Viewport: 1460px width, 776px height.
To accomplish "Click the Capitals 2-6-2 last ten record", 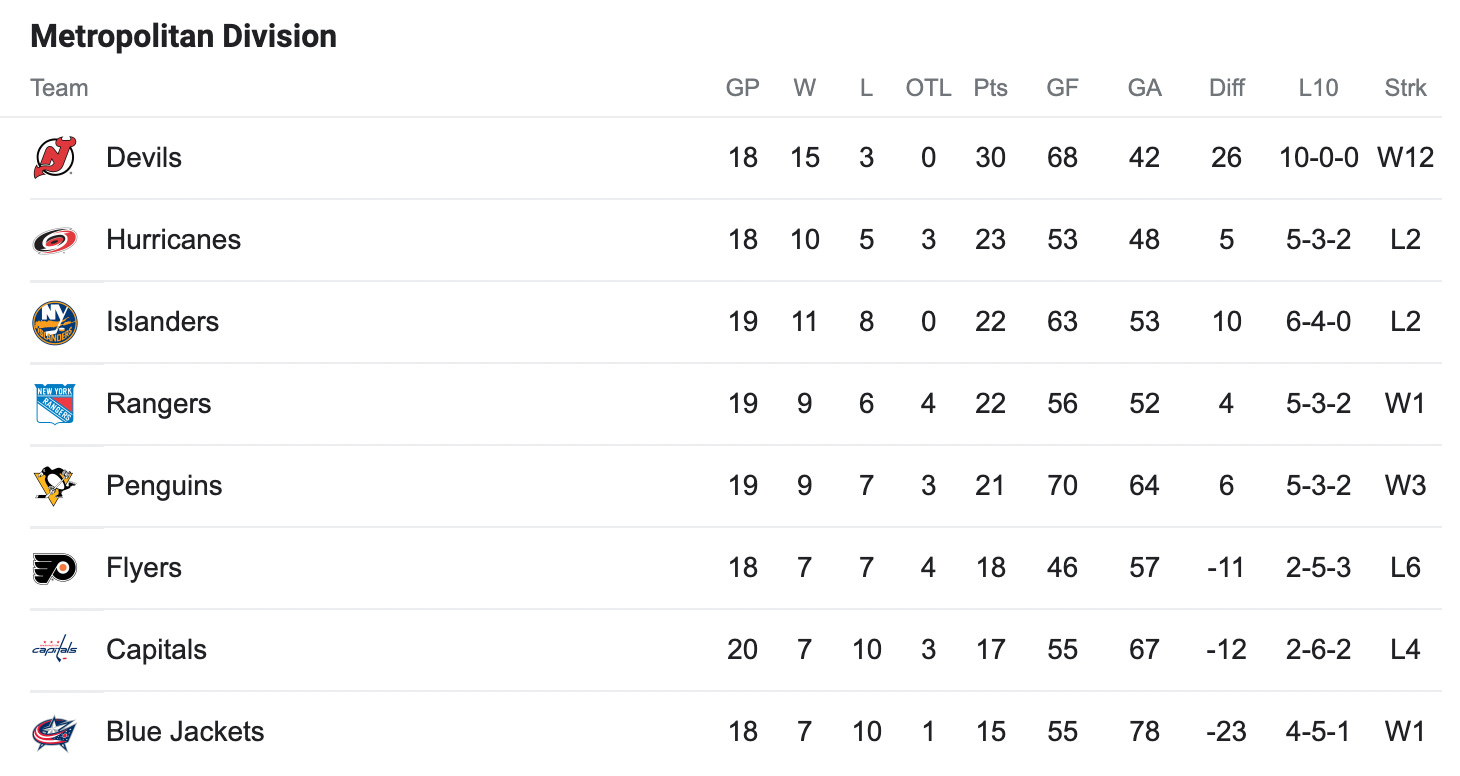I will (x=1318, y=650).
